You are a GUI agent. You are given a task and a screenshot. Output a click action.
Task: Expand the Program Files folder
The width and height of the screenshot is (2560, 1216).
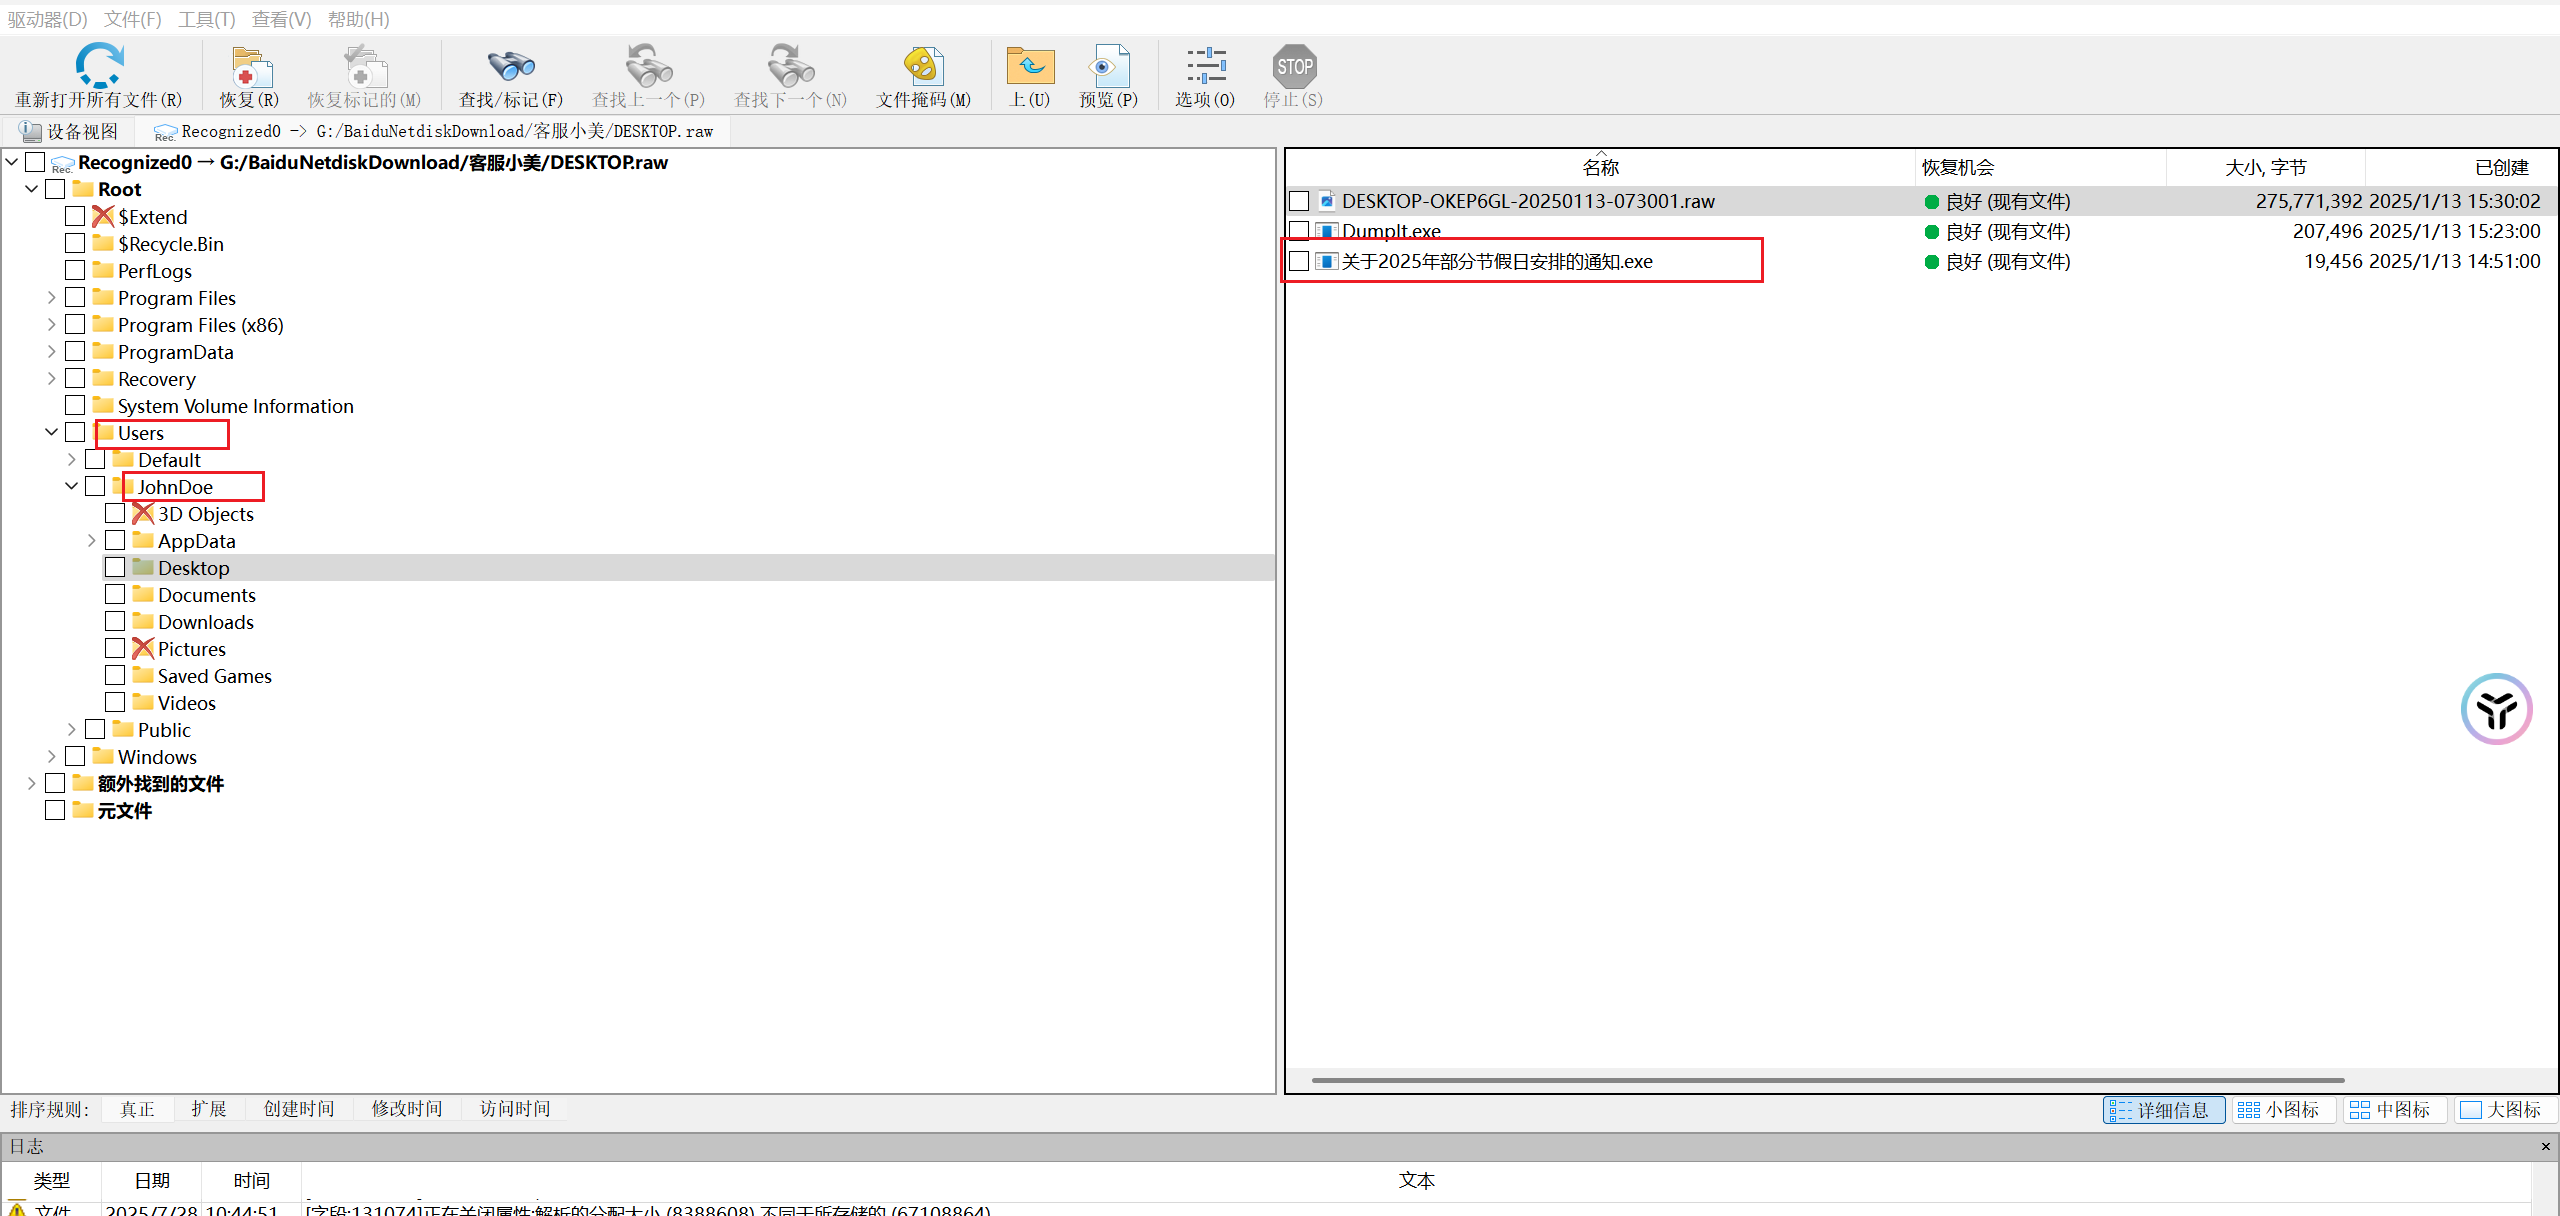tap(52, 298)
